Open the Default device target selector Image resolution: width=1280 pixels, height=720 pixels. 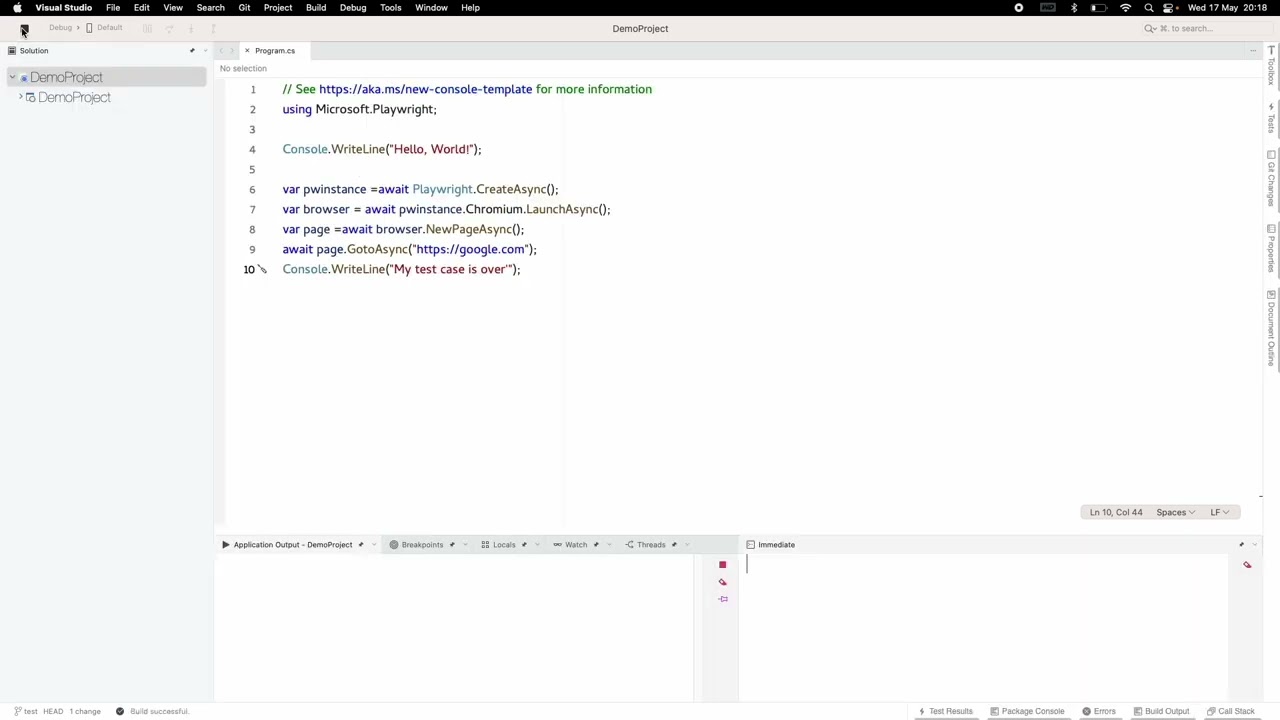(104, 28)
